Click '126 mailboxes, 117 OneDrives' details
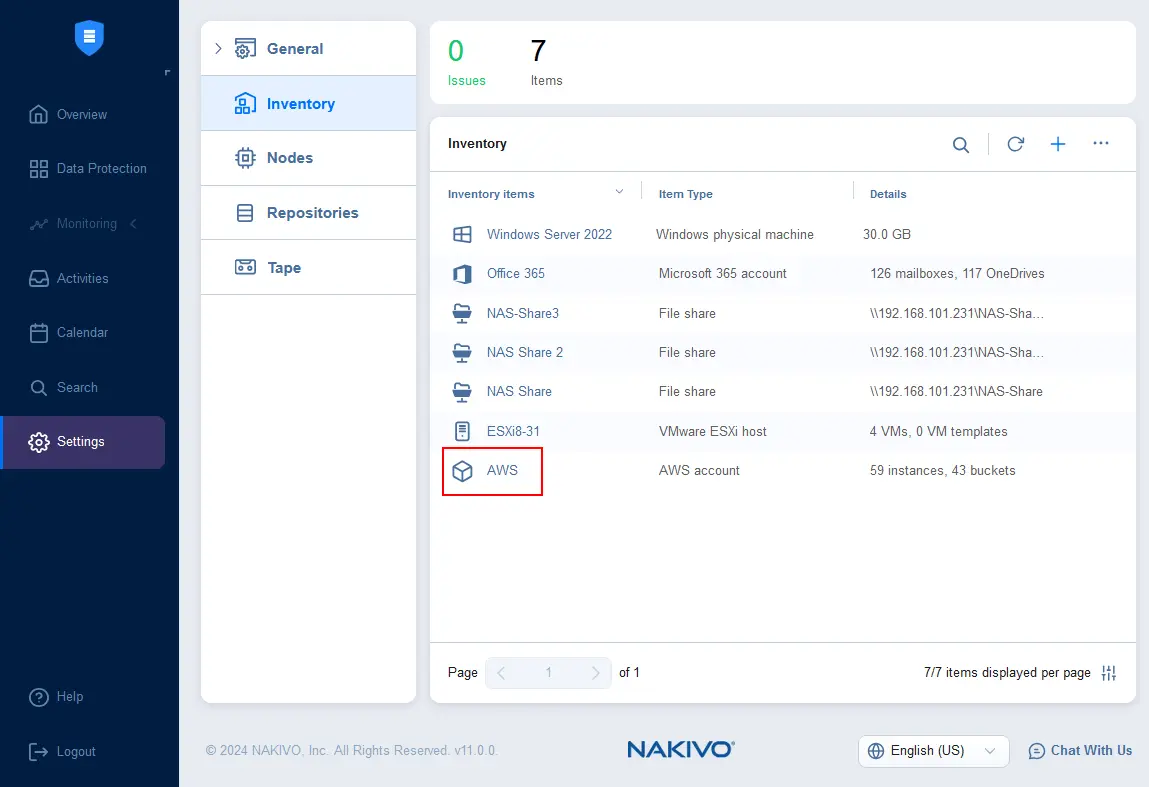This screenshot has height=787, width=1149. tap(957, 273)
